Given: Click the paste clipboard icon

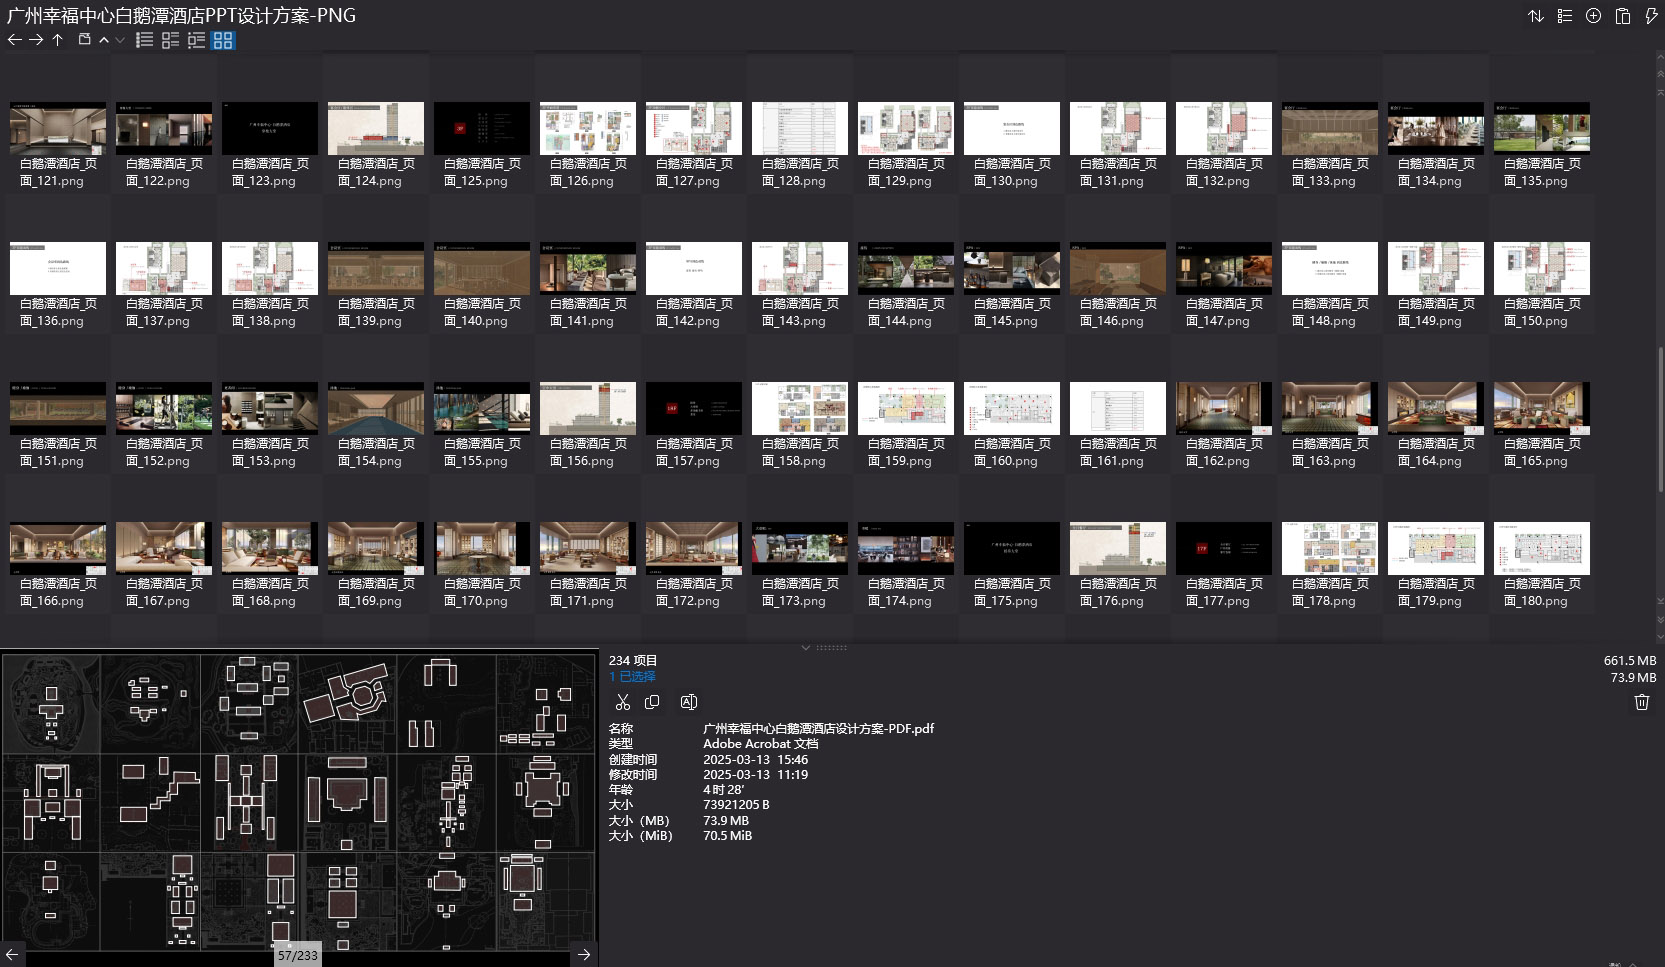Looking at the screenshot, I should click(1623, 16).
